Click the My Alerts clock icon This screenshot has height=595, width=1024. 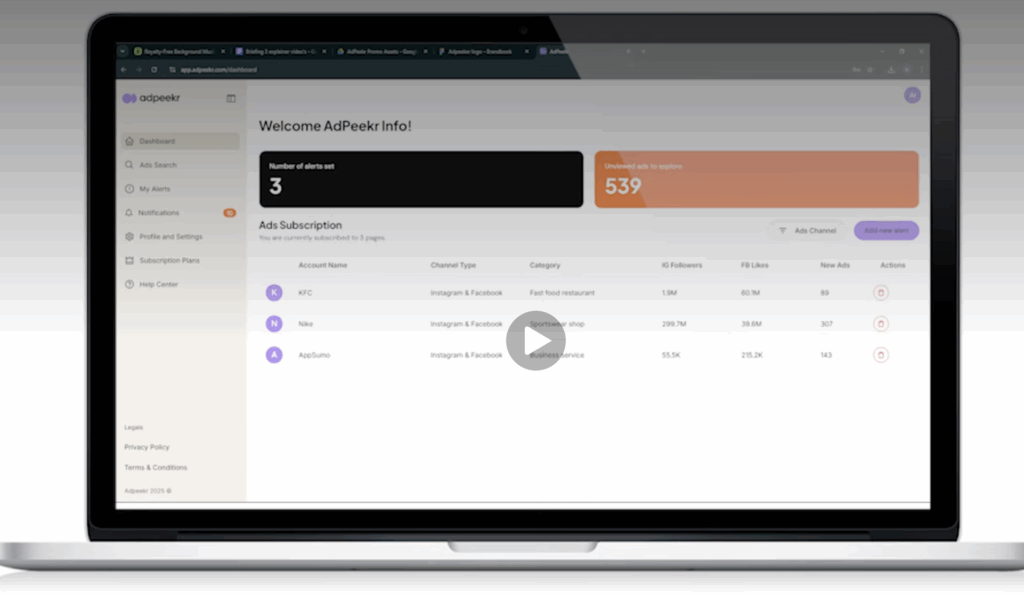129,189
